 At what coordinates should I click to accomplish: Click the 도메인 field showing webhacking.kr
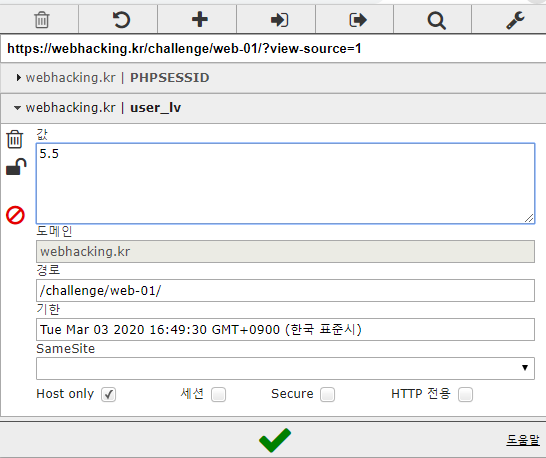point(285,251)
